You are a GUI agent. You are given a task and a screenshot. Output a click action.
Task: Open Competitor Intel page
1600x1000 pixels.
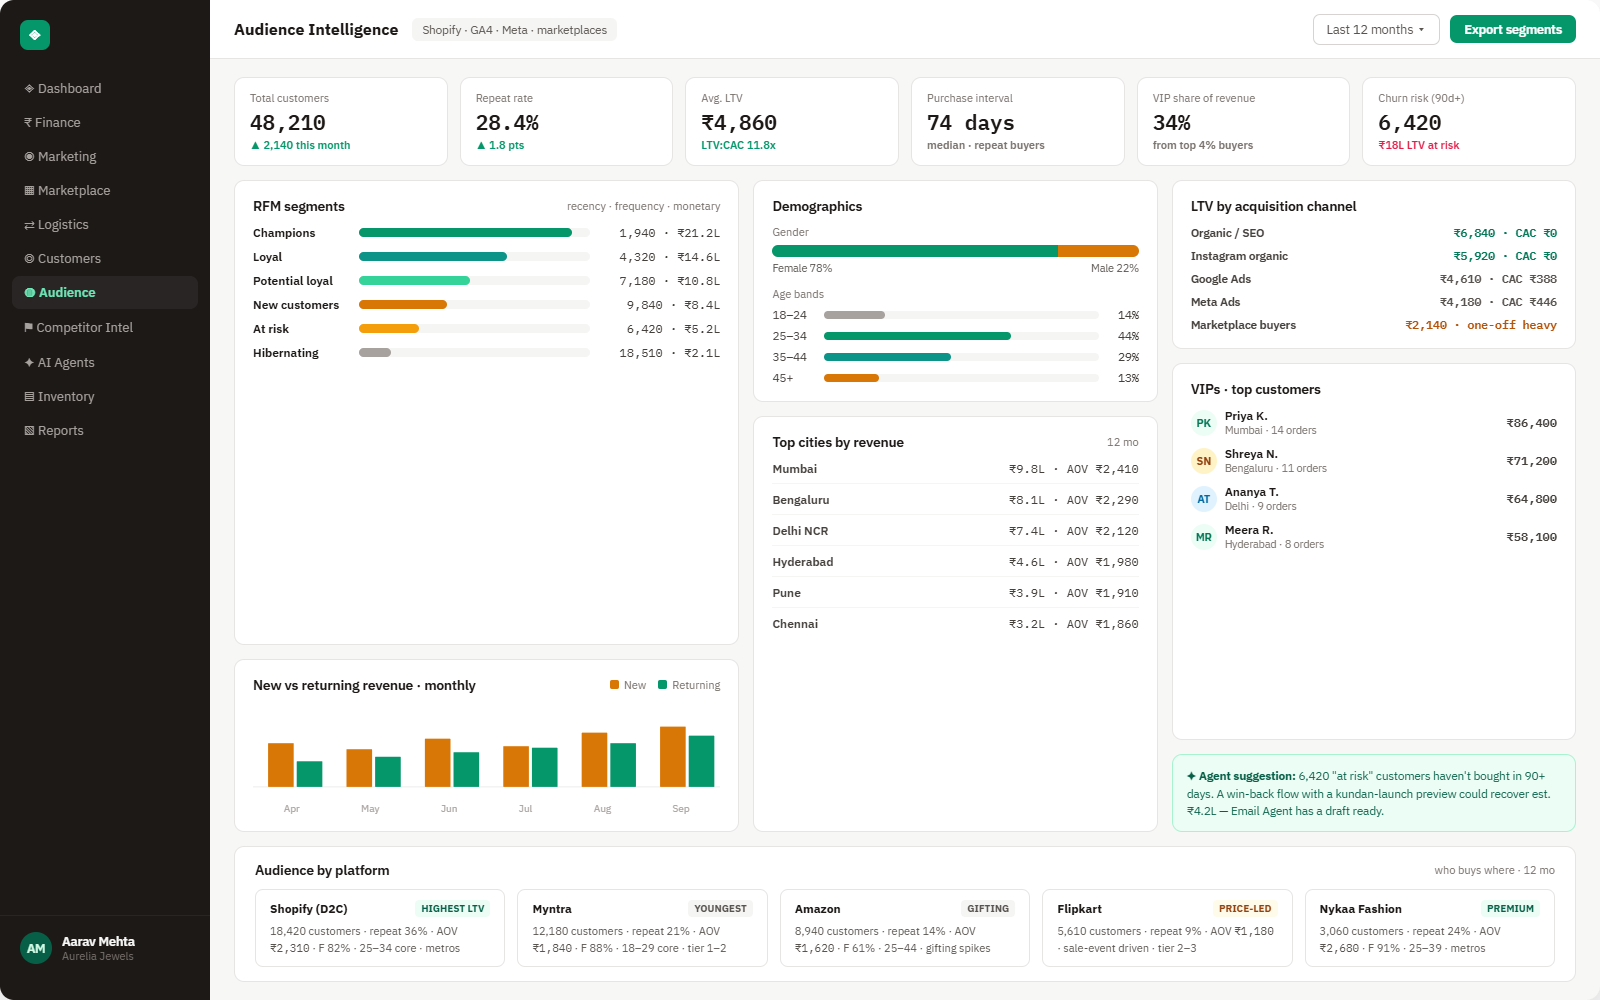(x=105, y=327)
